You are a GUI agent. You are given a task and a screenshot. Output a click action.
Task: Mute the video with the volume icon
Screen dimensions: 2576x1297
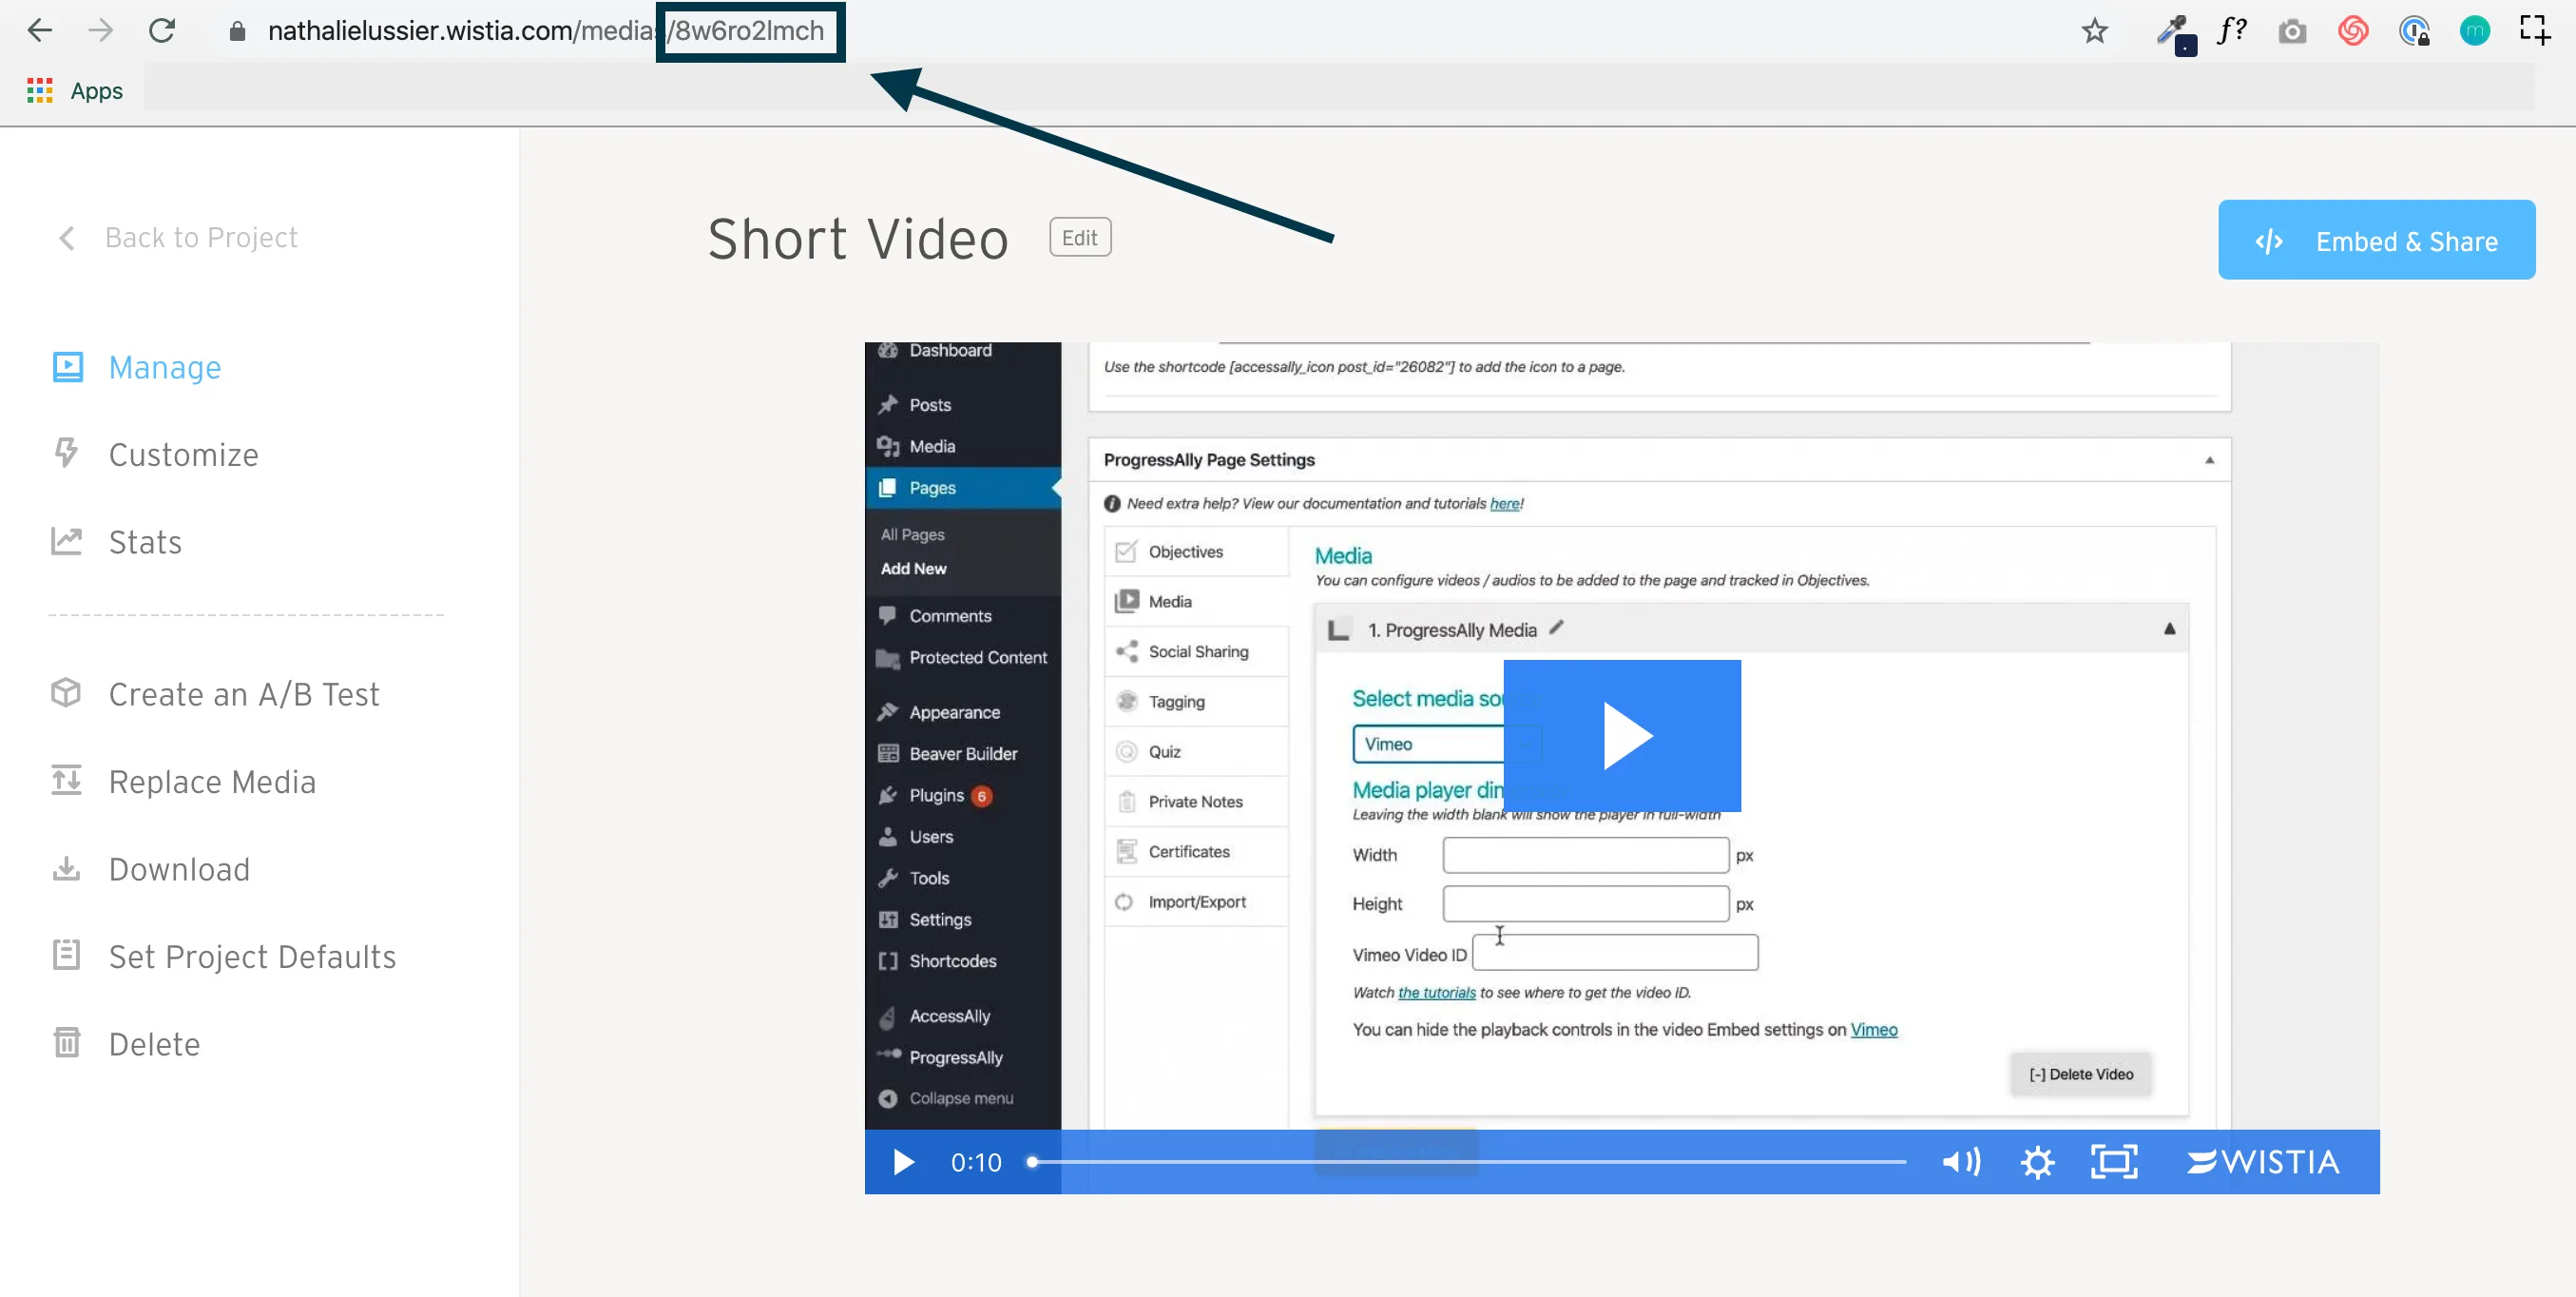1961,1162
